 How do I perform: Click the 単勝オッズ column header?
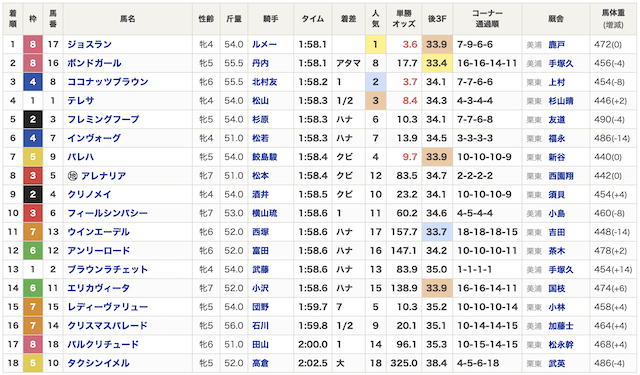tap(404, 19)
